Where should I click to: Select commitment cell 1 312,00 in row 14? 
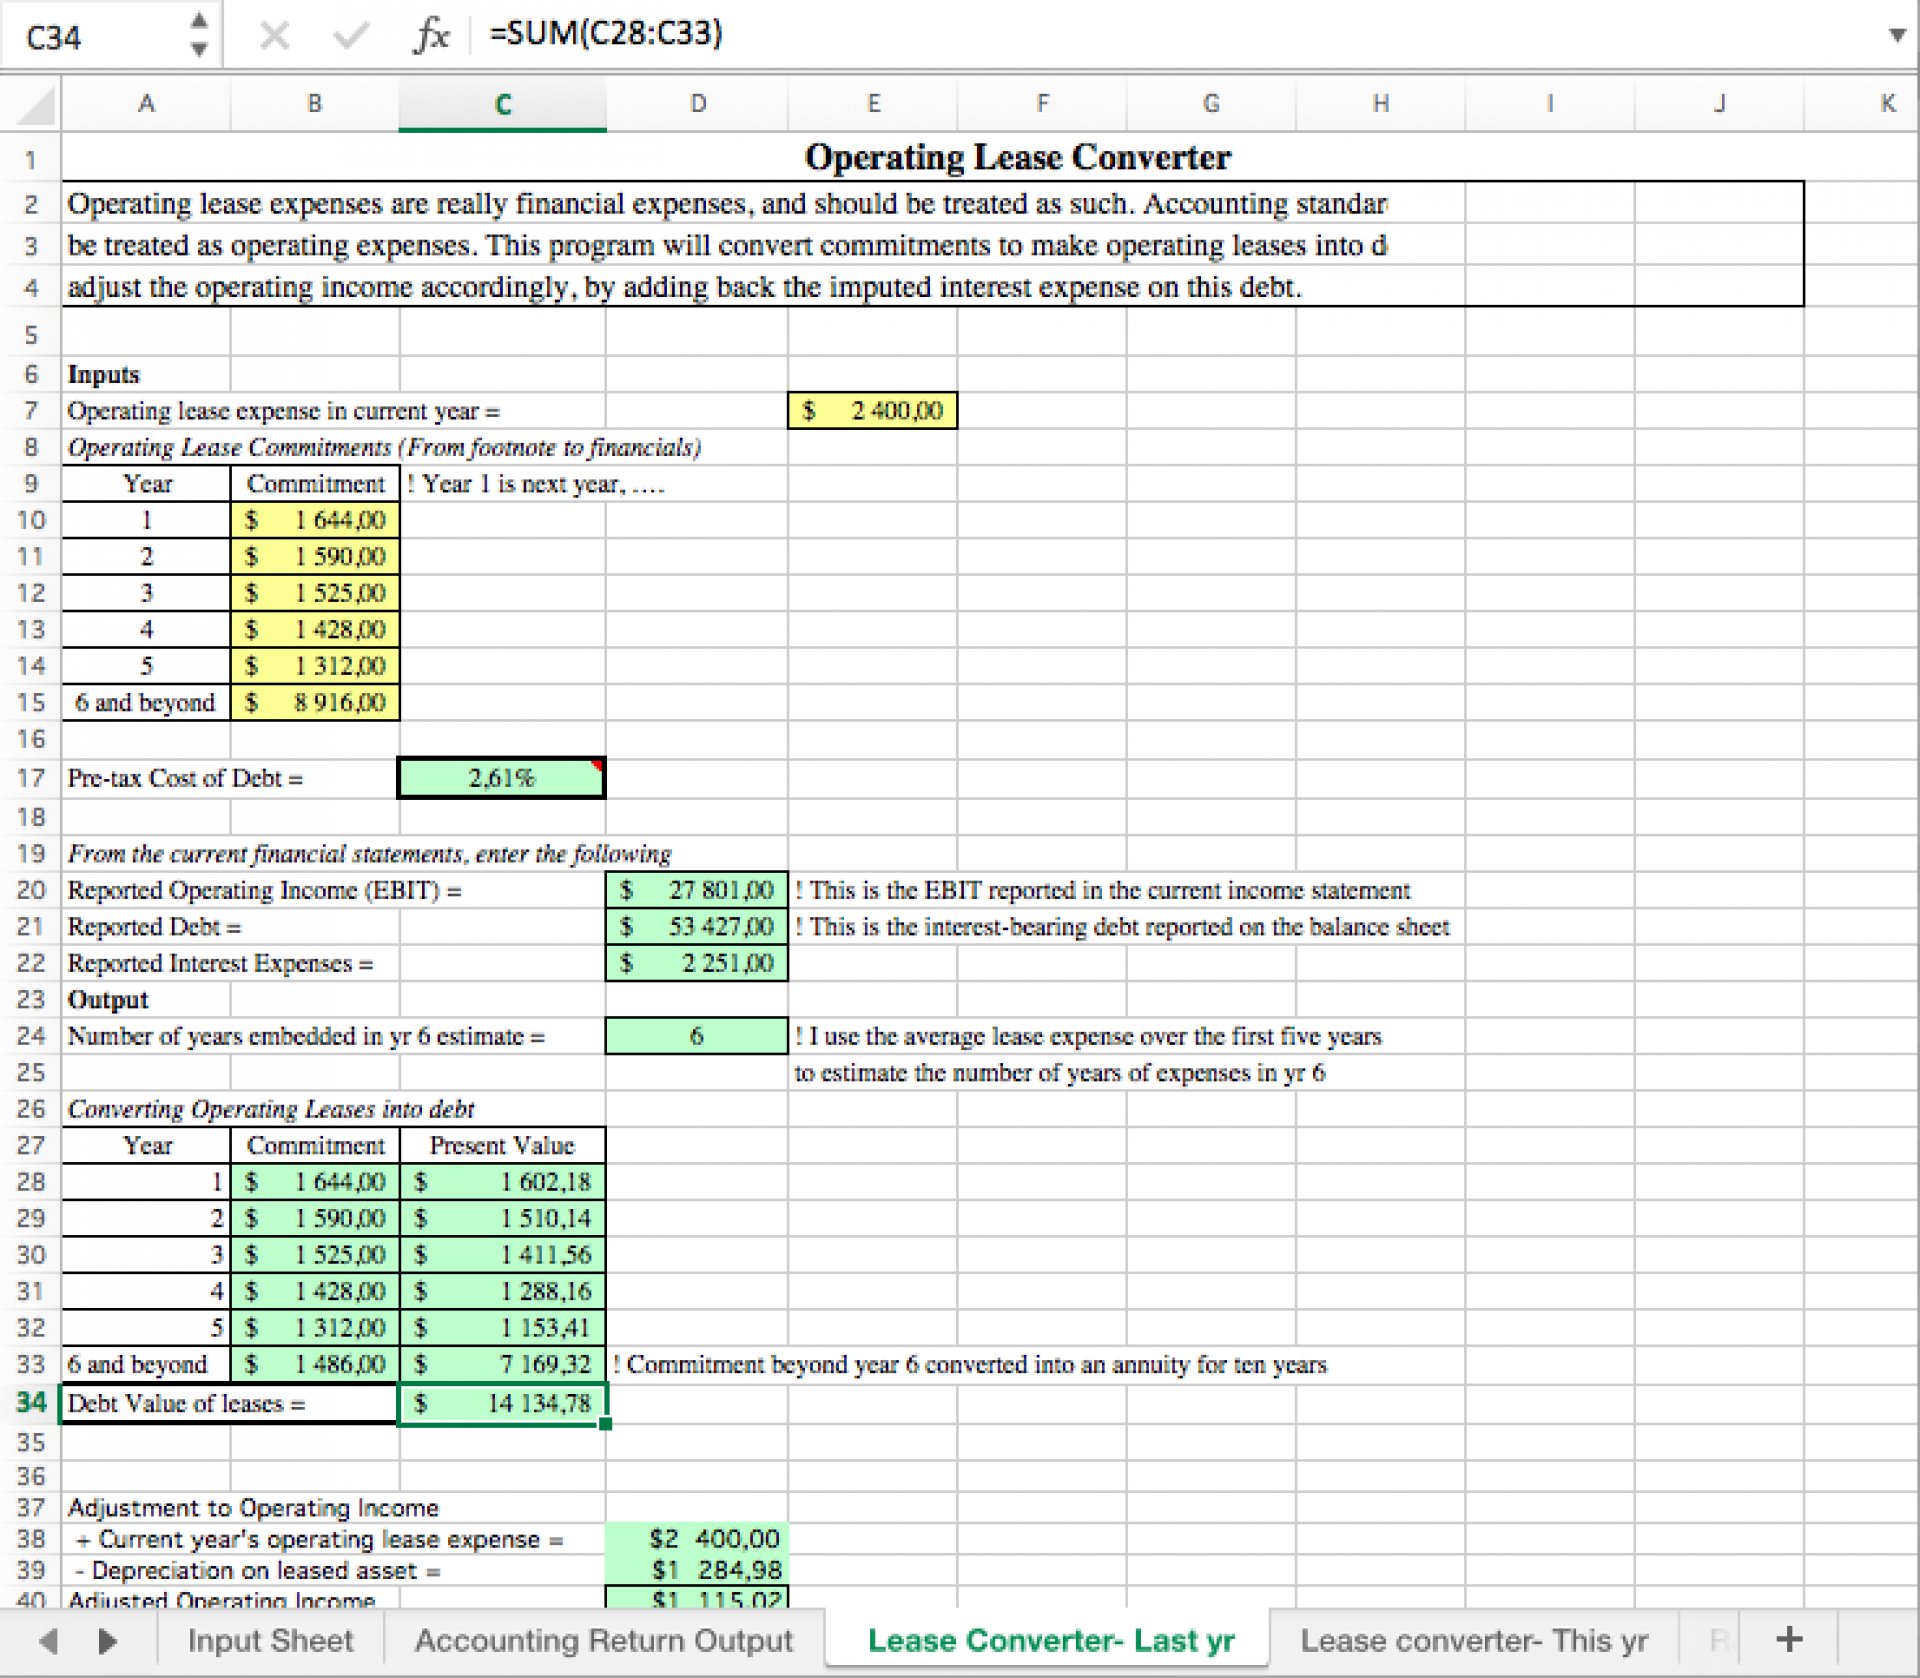(315, 666)
